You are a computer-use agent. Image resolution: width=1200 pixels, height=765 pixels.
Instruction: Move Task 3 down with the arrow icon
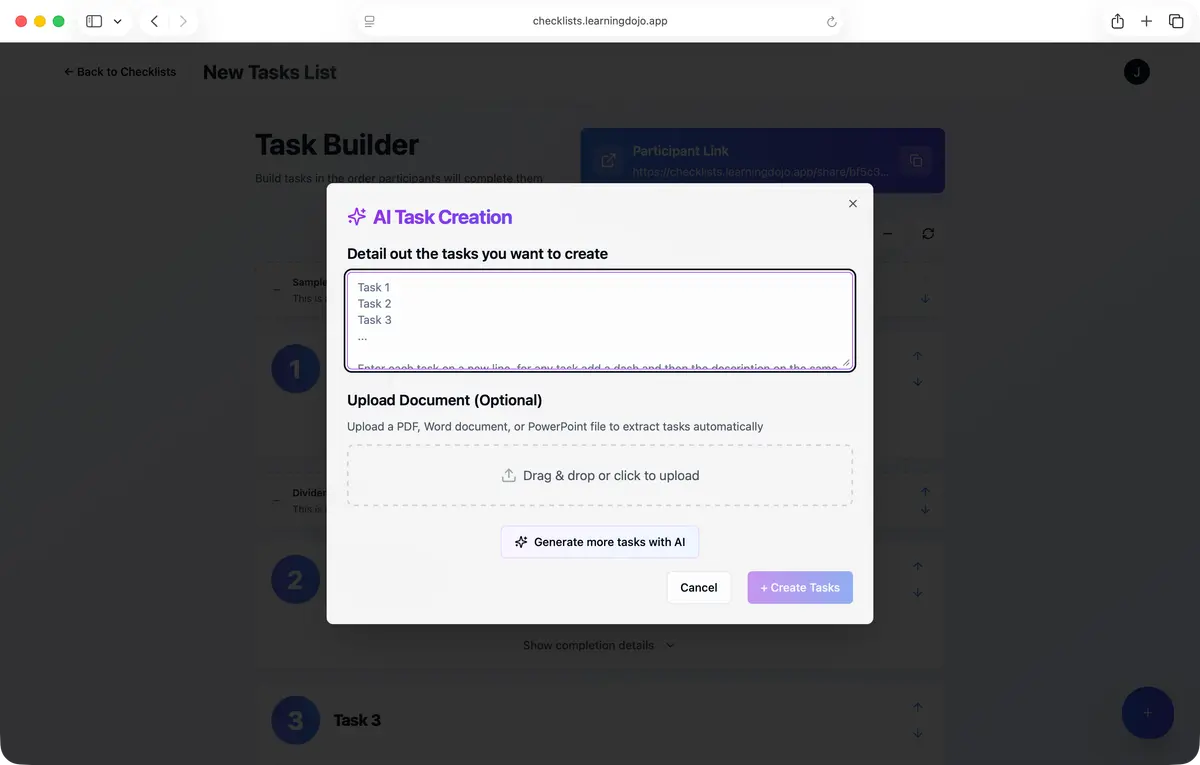coord(917,733)
